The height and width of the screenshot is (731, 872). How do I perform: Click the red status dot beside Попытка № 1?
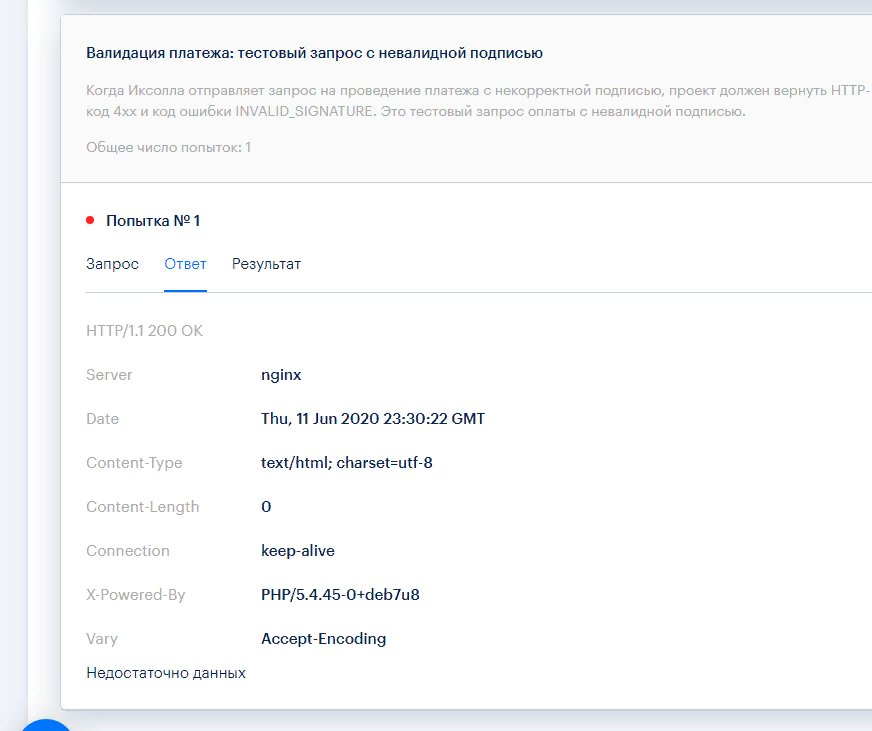point(90,220)
